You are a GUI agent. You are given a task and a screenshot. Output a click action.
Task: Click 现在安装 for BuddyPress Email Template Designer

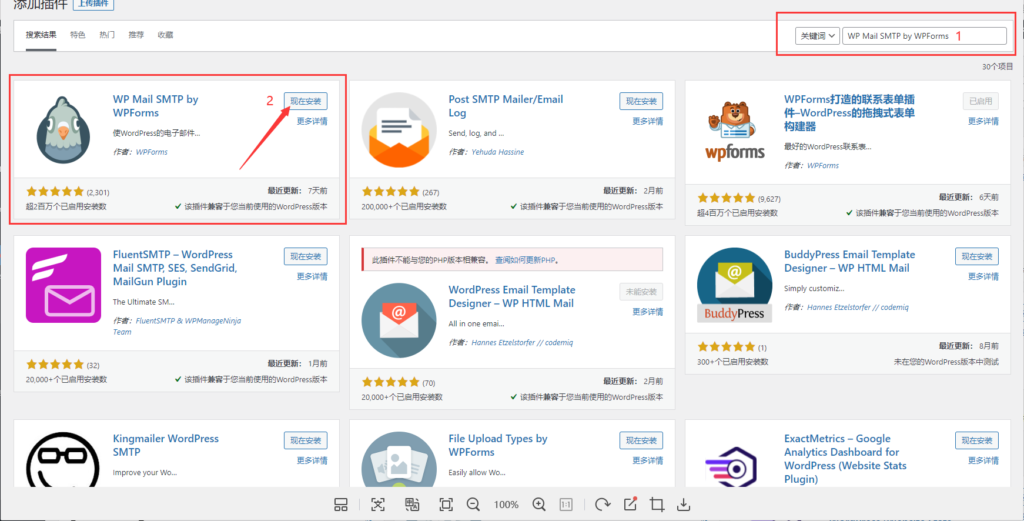coord(977,256)
